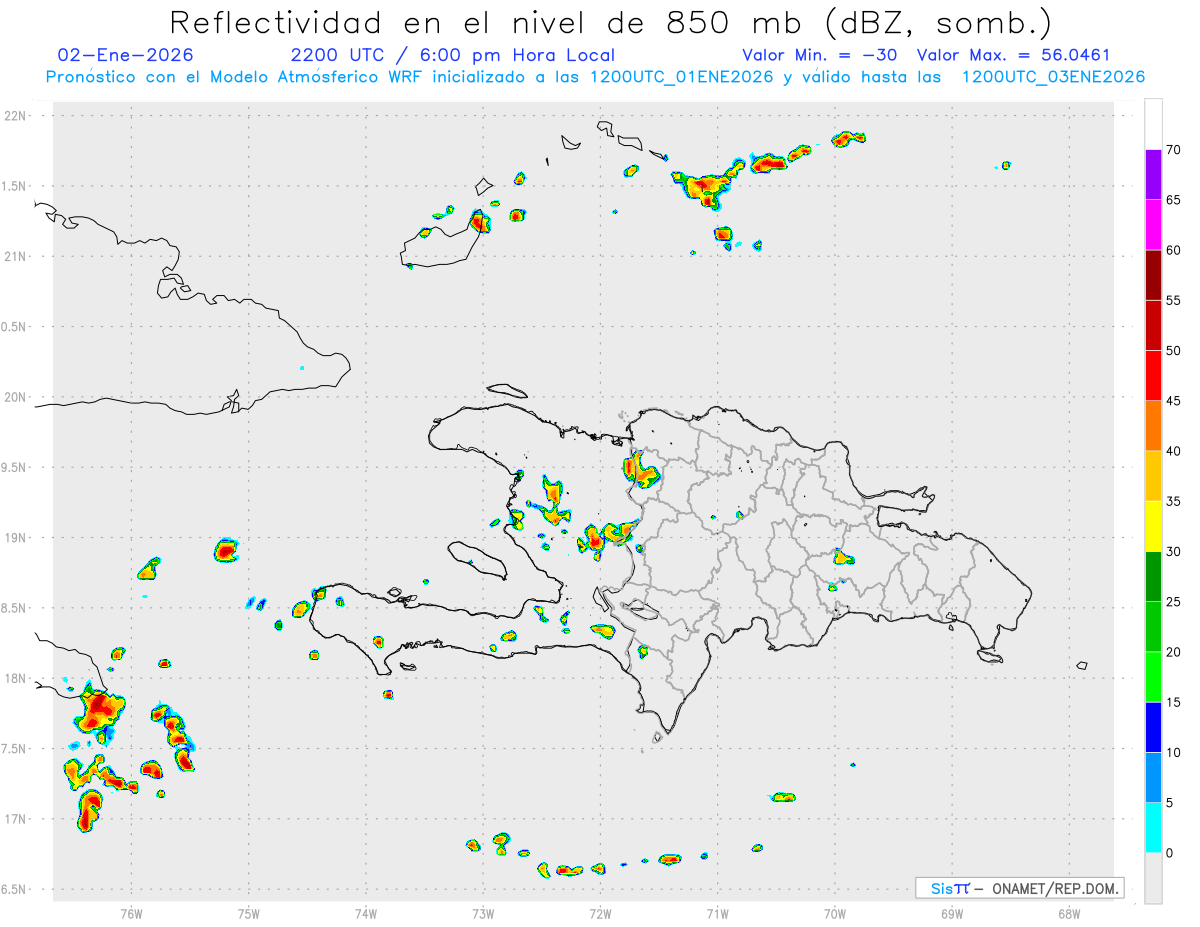The height and width of the screenshot is (927, 1200).
Task: Click the '21N' latitude axis label
Action: tap(17, 257)
